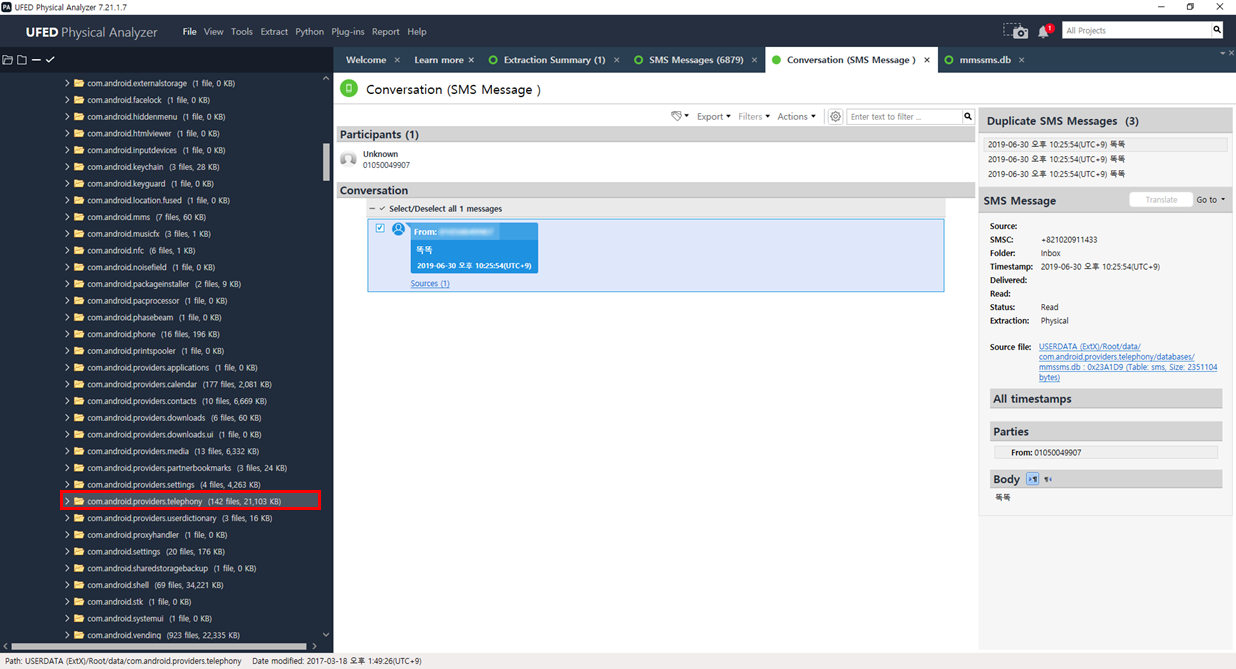1236x669 pixels.
Task: Click the com.android.nfc folder icon
Action: pyautogui.click(x=79, y=250)
